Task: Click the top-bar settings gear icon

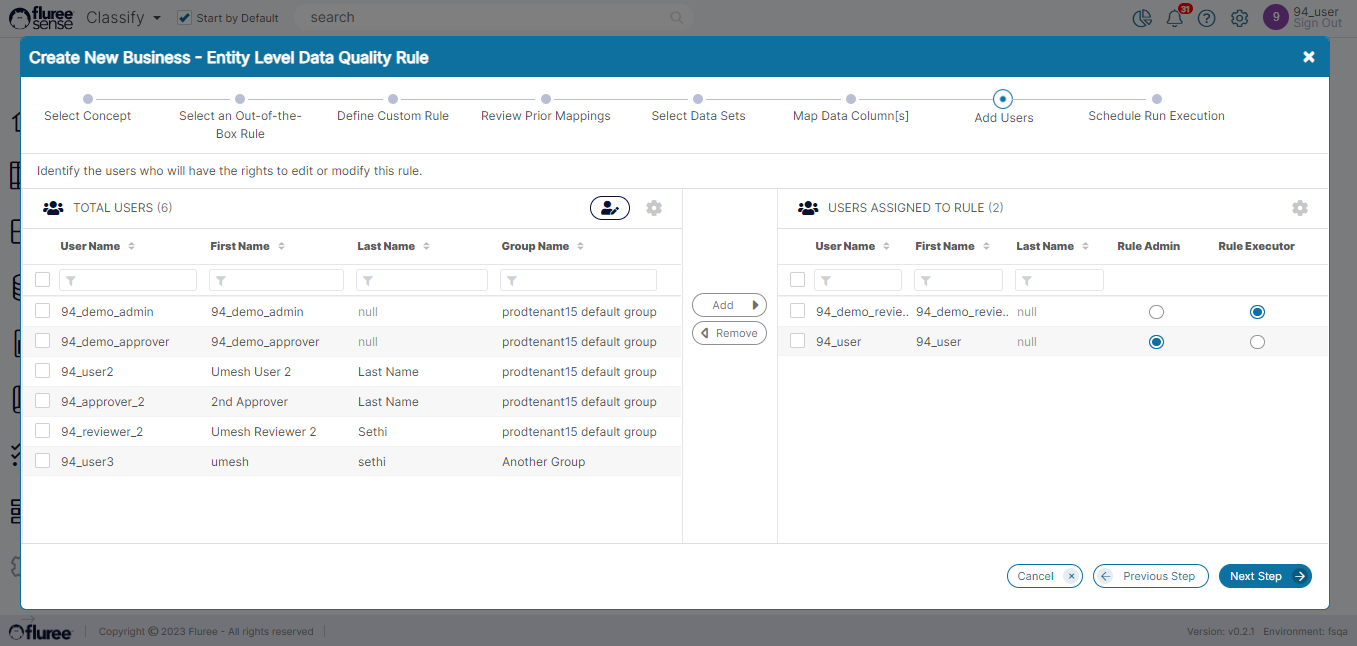Action: (1239, 18)
